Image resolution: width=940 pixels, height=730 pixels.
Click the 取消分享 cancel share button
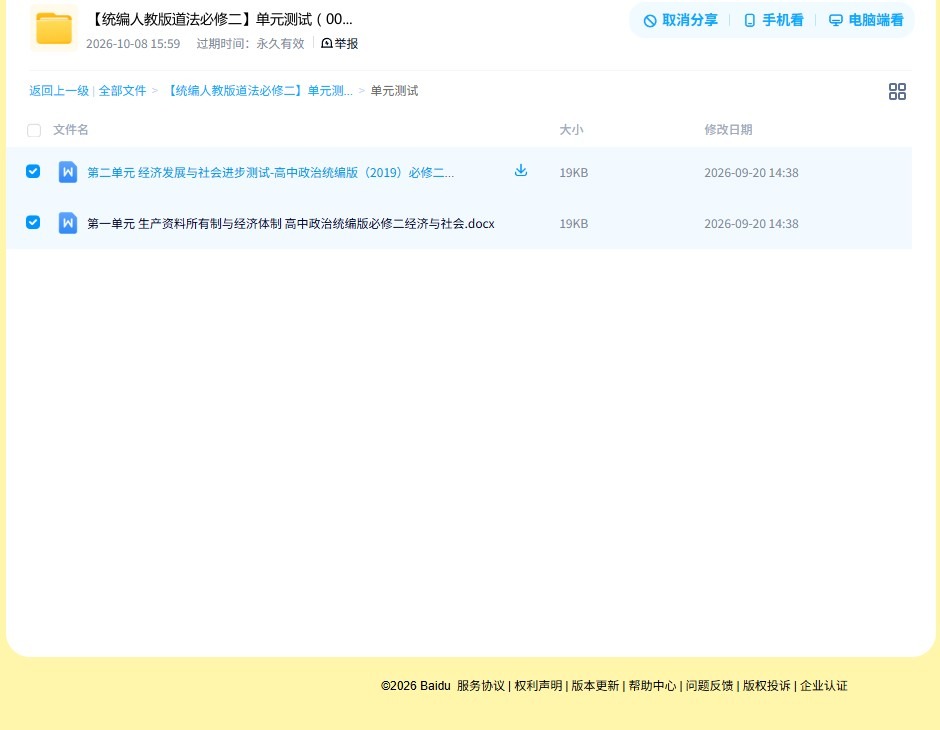point(680,20)
